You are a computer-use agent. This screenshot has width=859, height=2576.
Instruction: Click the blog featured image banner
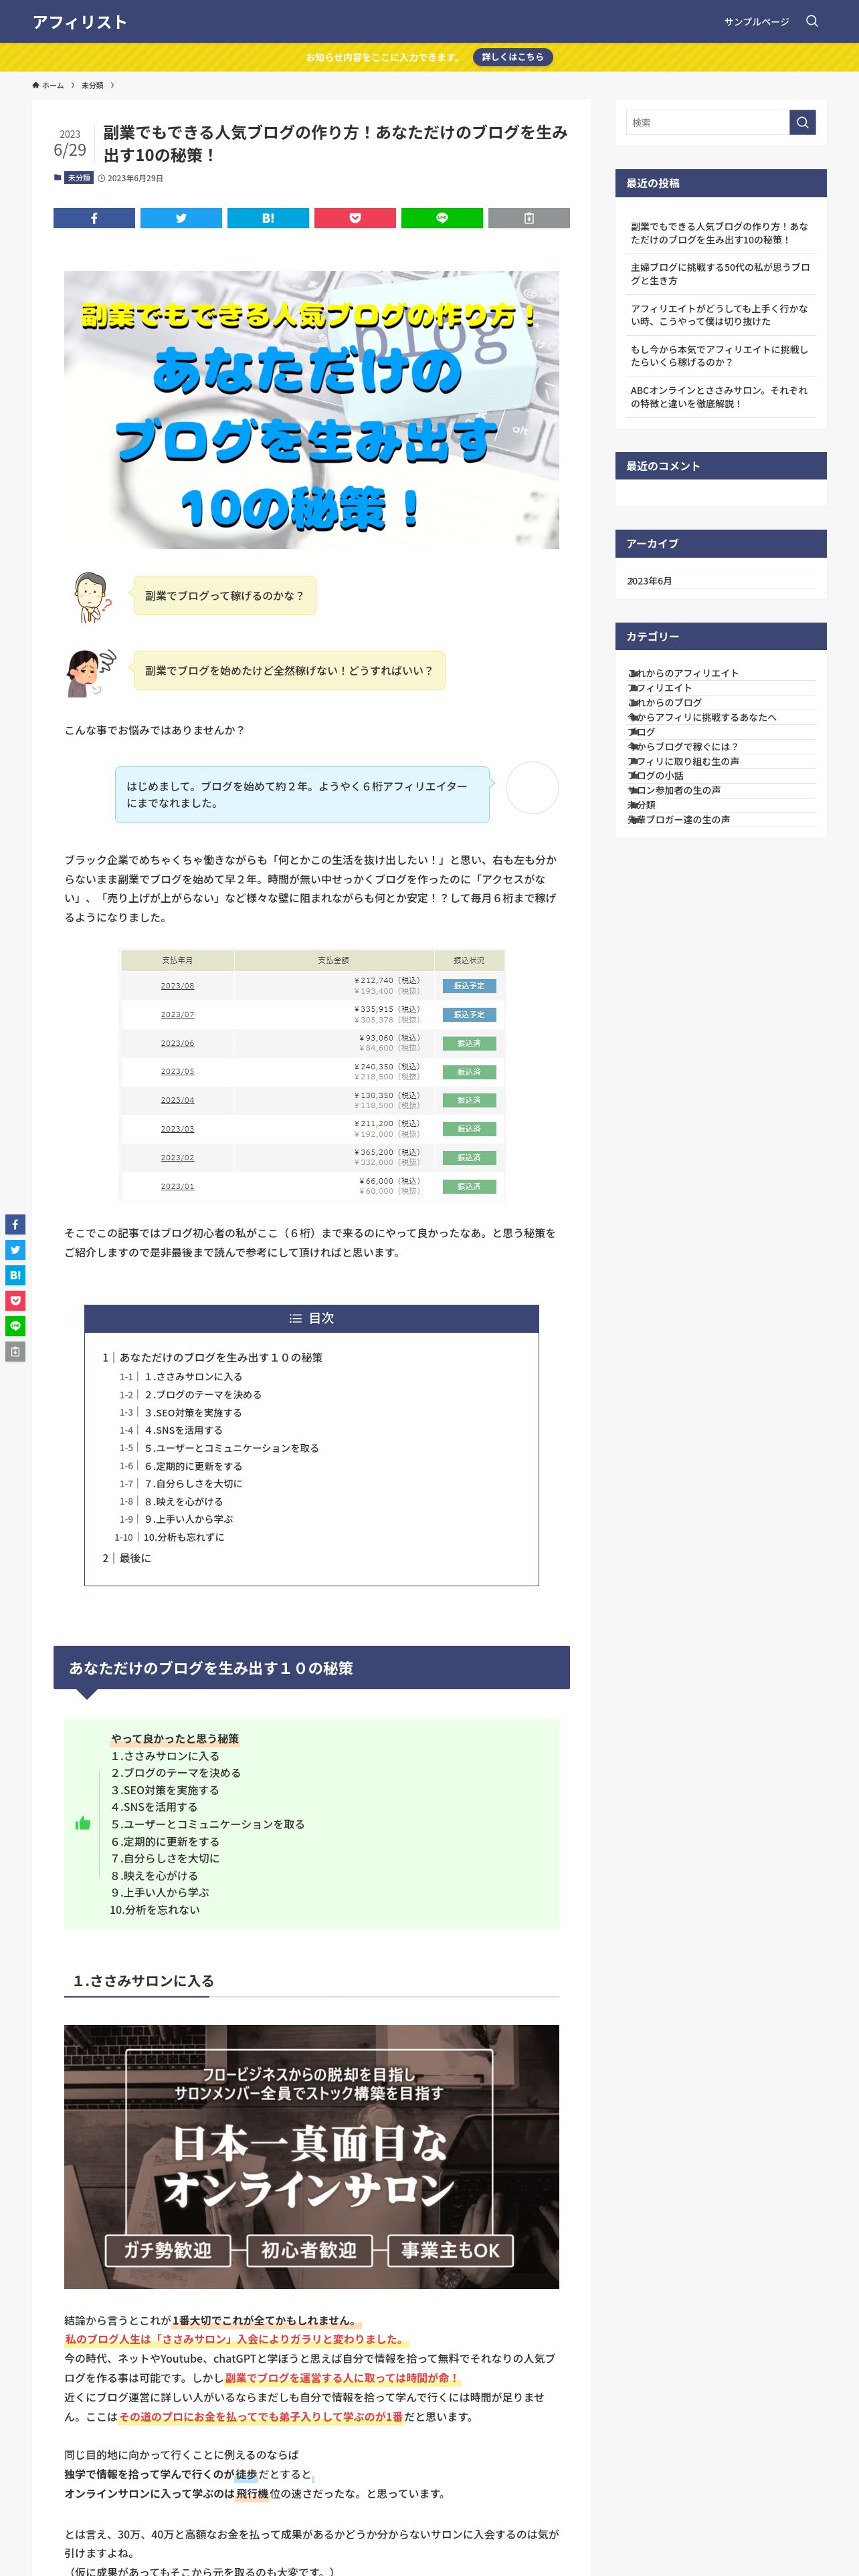(311, 410)
